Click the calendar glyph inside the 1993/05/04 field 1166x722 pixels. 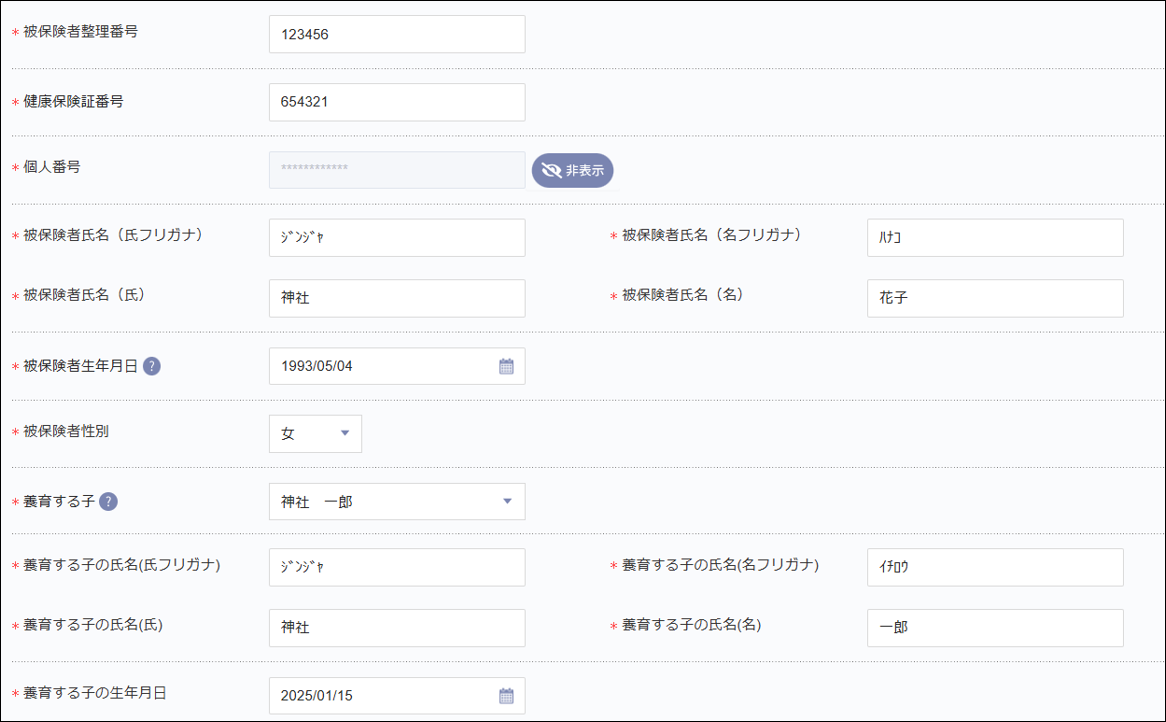tap(508, 366)
